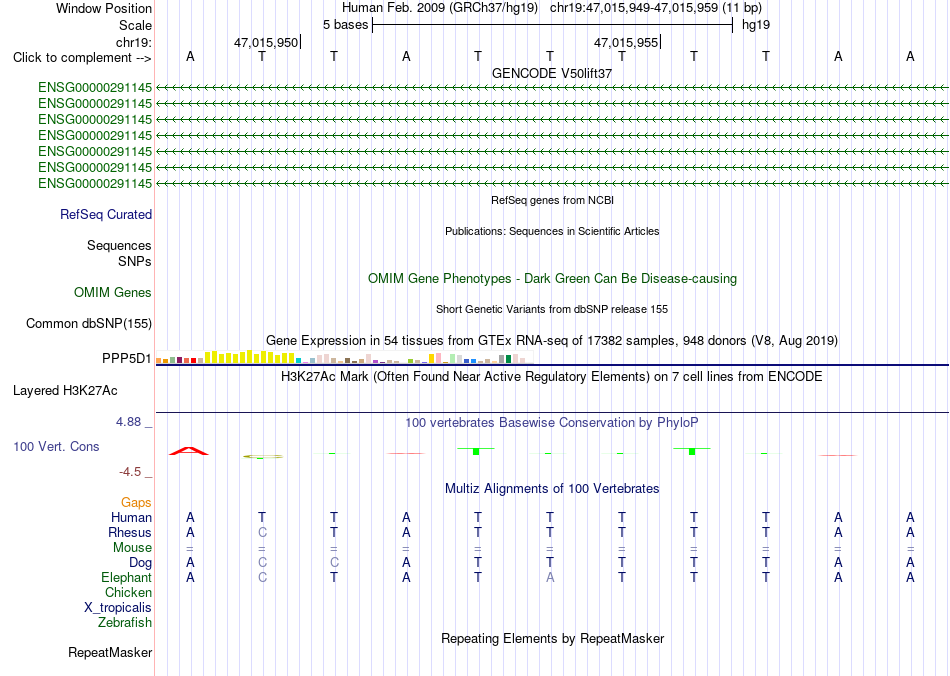Open the H3K27Ac Mark ENCODE track title
950x676 pixels.
point(552,377)
